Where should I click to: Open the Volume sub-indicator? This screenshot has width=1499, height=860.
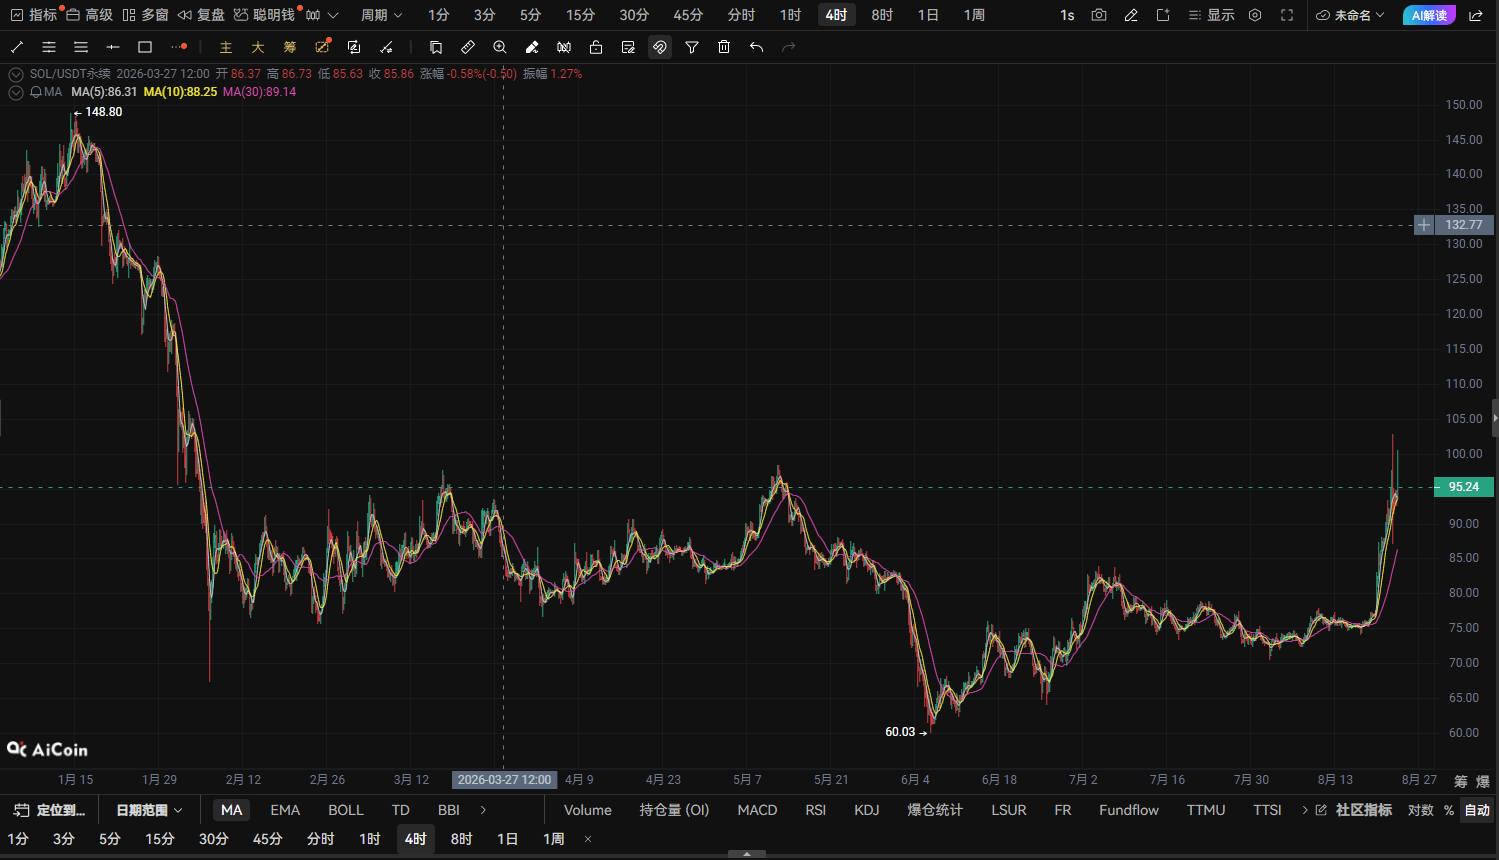(588, 810)
